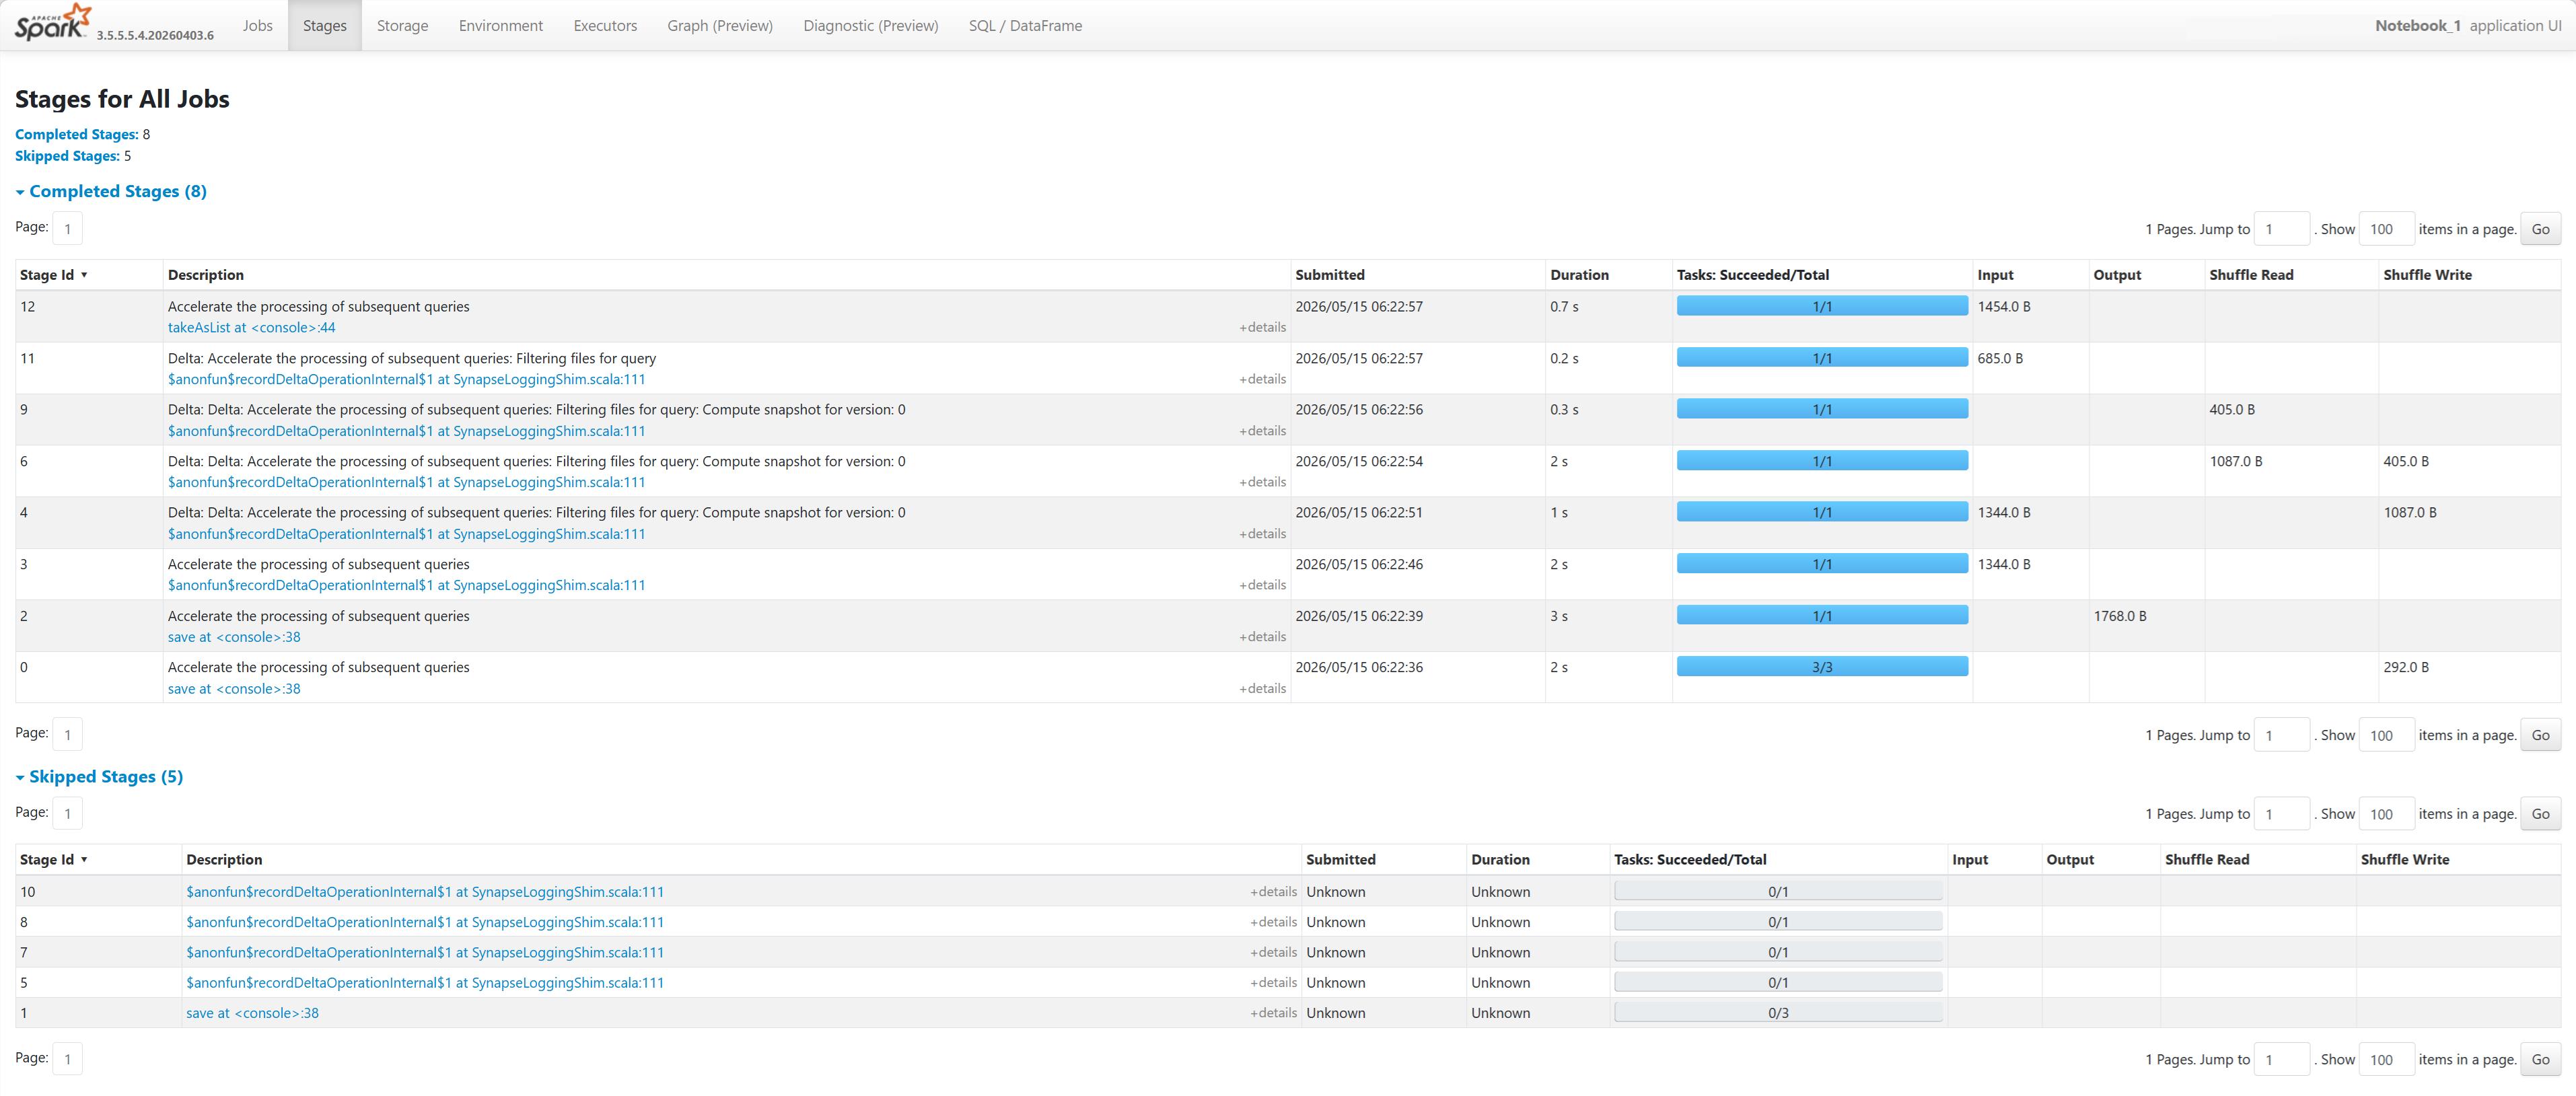Expand +details for skipped stage 8
The height and width of the screenshot is (1096, 2576).
(x=1273, y=922)
